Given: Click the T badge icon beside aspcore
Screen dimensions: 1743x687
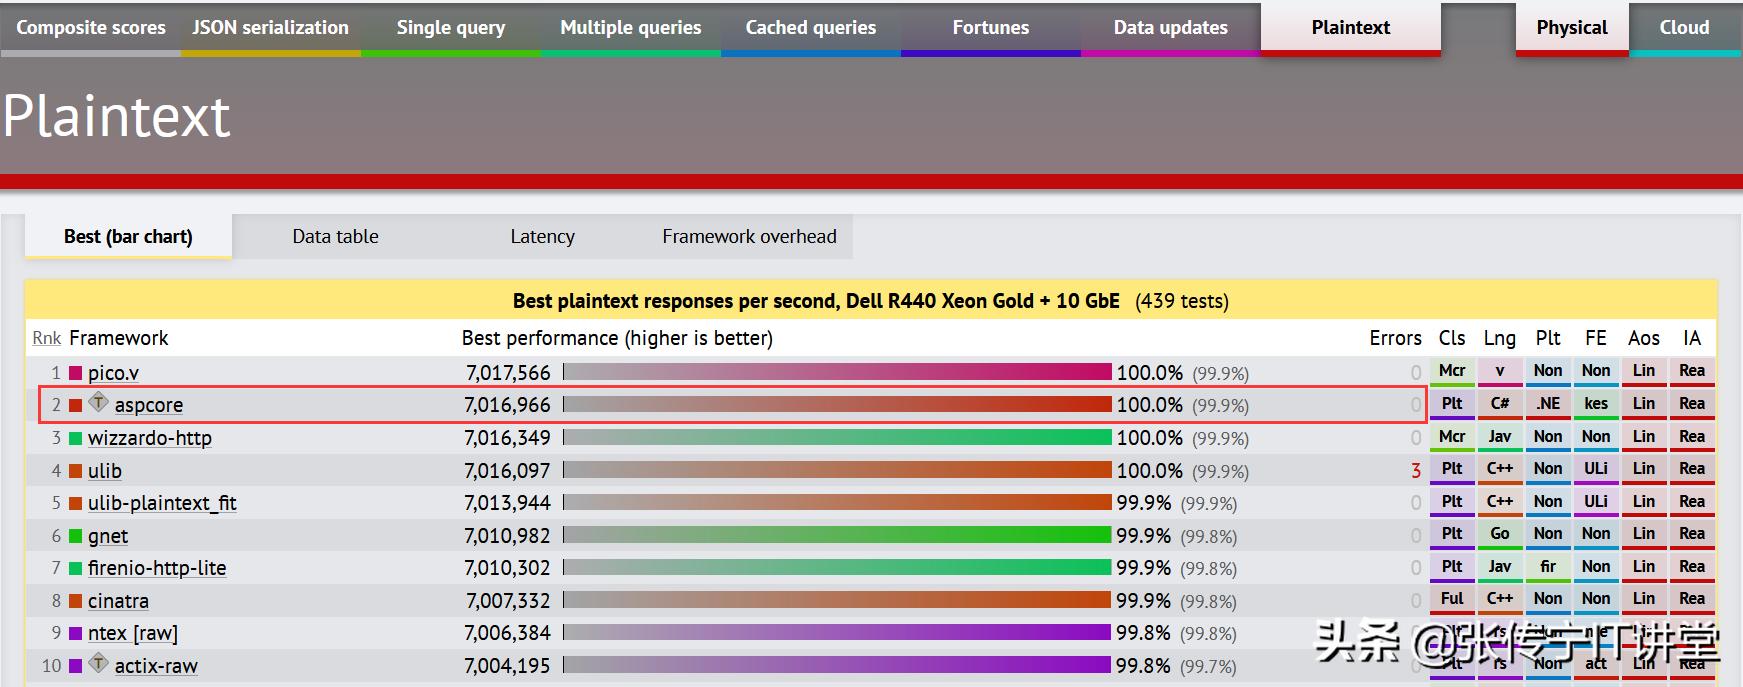Looking at the screenshot, I should pos(98,403).
